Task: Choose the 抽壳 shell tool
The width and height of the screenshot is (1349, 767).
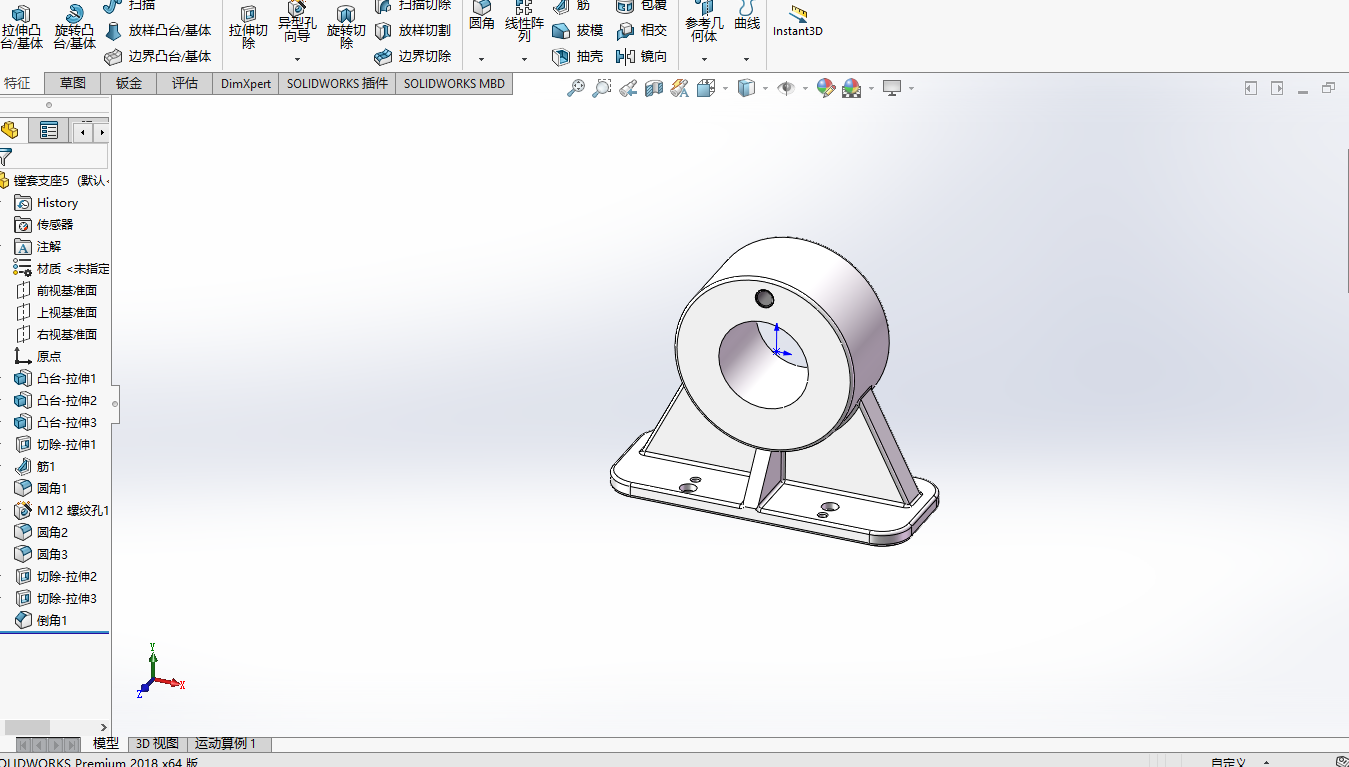Action: (578, 57)
